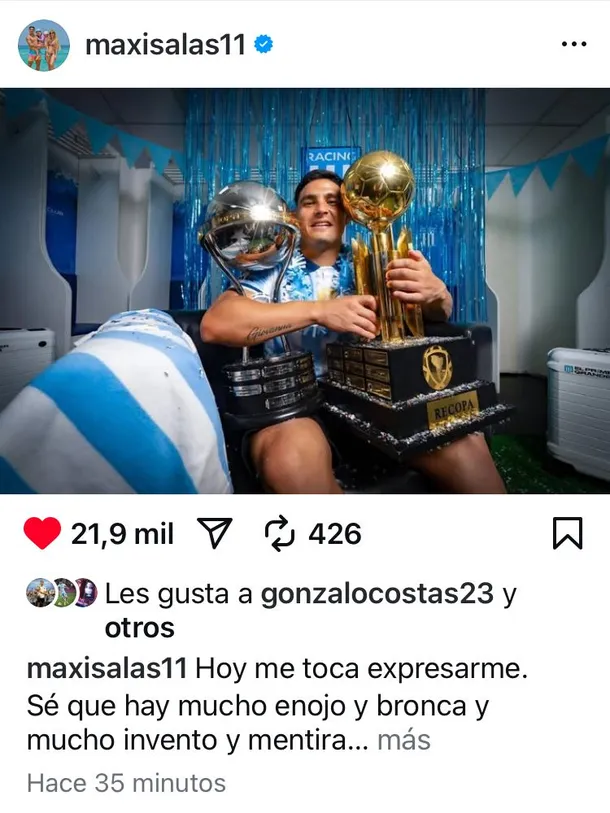Open the post photo with trophies
This screenshot has width=610, height=813.
[x=305, y=291]
